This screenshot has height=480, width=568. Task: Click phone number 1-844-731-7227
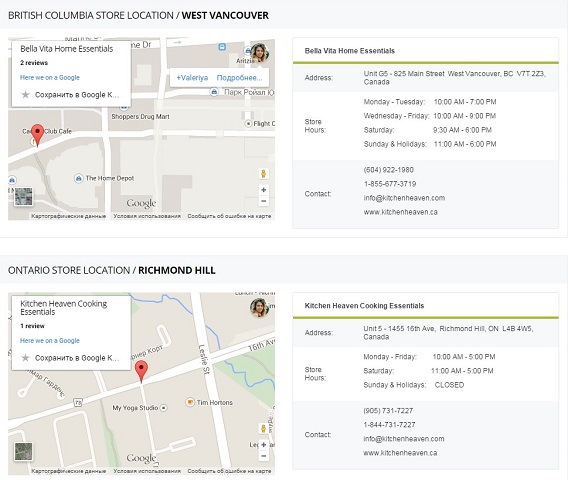click(389, 425)
